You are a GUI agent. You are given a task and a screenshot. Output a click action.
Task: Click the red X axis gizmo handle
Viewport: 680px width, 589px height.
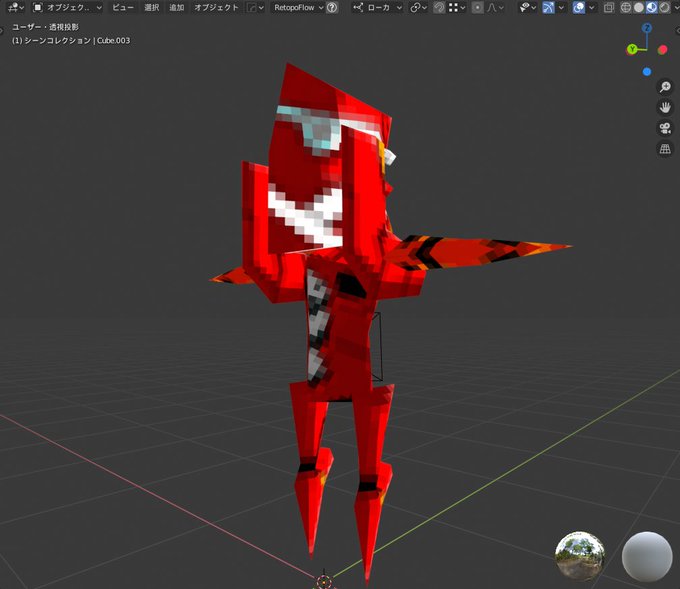click(662, 49)
